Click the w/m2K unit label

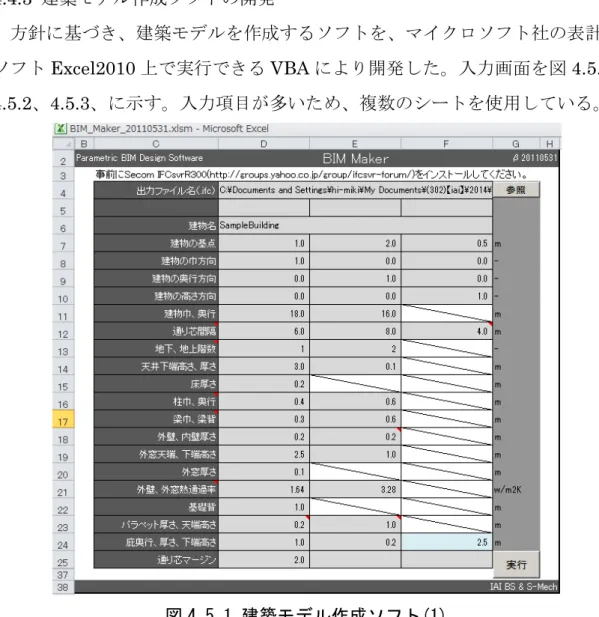click(508, 490)
